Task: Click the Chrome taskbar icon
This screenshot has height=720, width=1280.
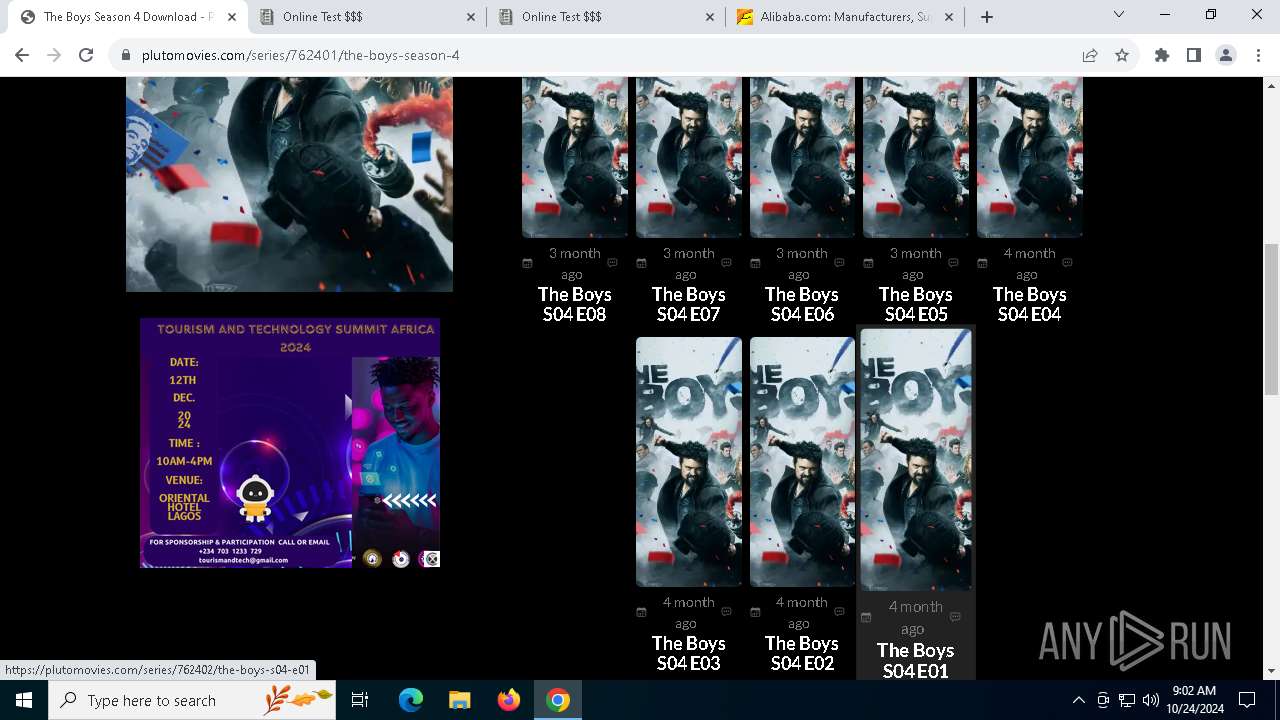Action: pos(558,700)
